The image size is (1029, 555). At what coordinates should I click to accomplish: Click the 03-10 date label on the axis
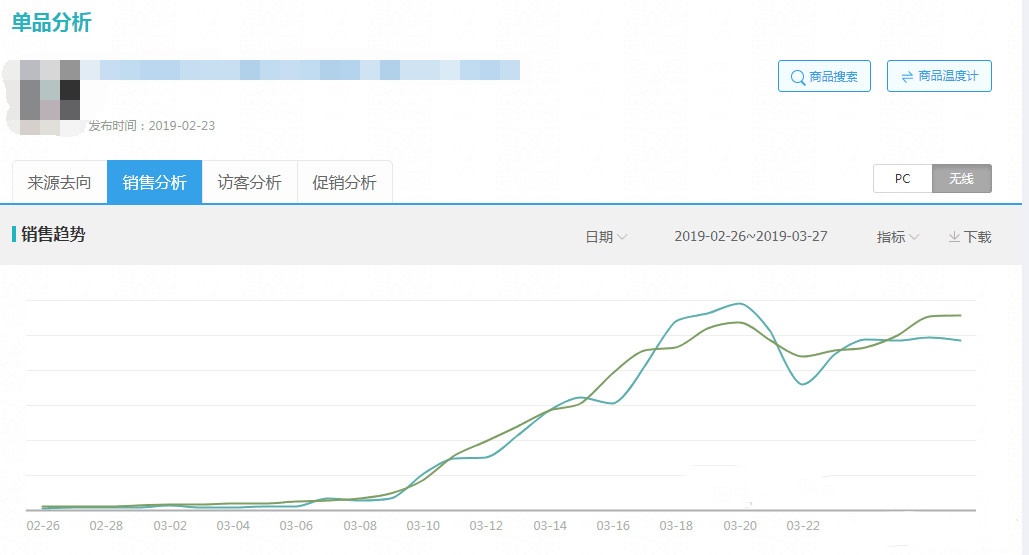[x=423, y=526]
